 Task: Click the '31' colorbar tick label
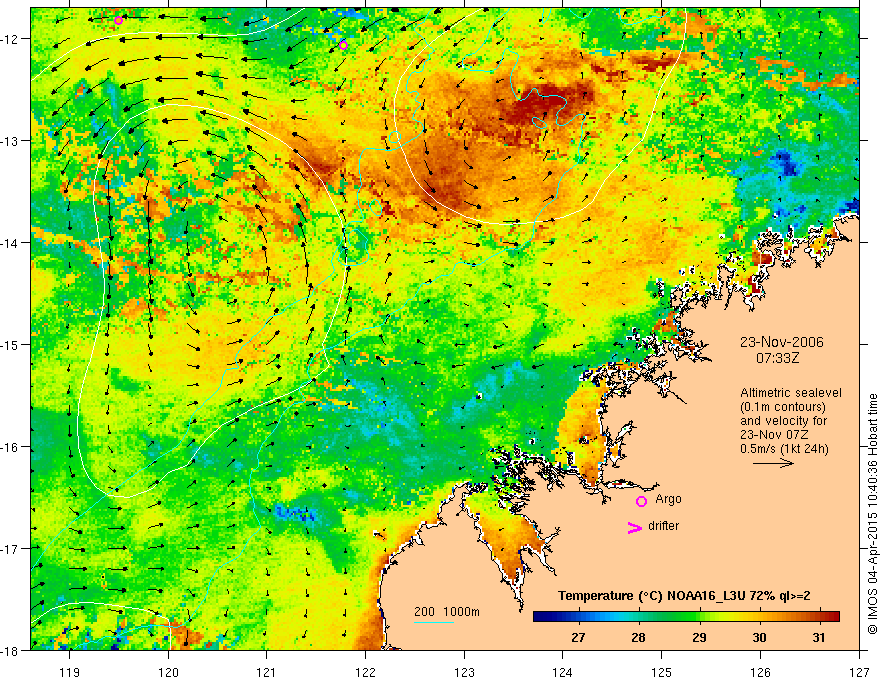click(x=819, y=637)
